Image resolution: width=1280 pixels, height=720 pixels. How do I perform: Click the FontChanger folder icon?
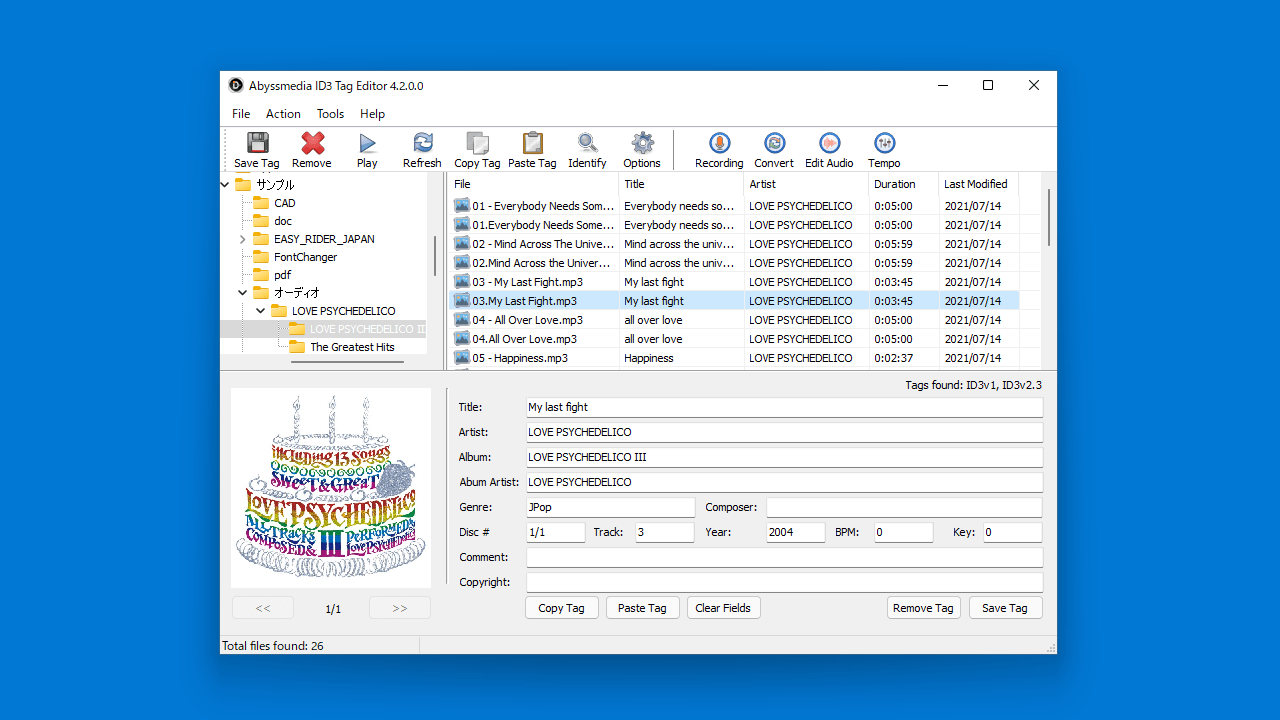click(261, 257)
